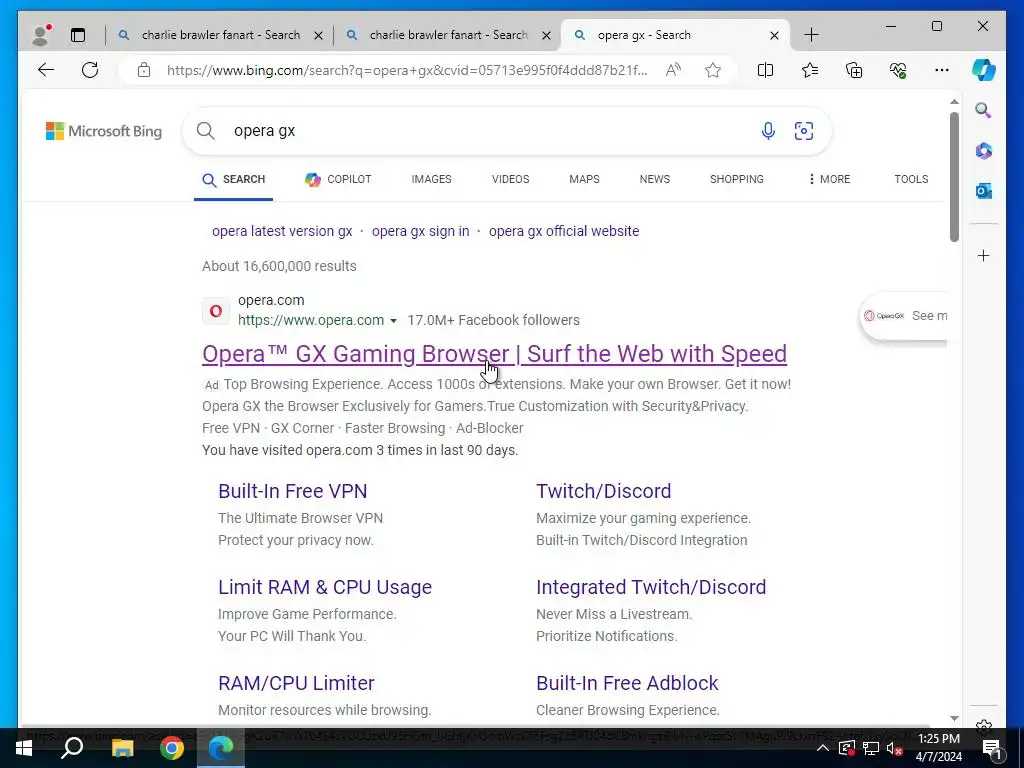This screenshot has width=1024, height=768.
Task: Focus the browser address bar URL
Action: tap(406, 70)
